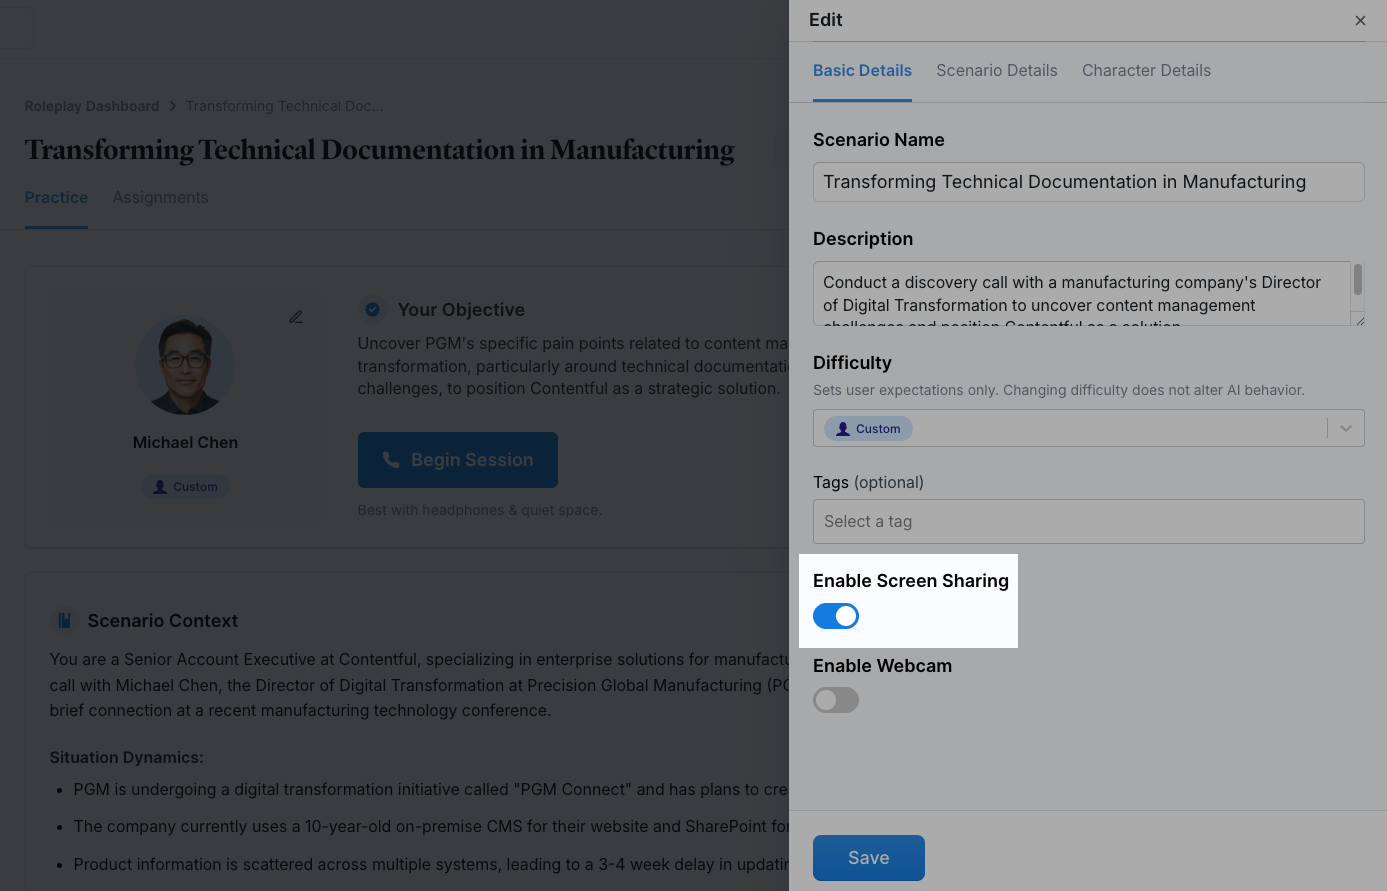
Task: Click the person icon in Custom difficulty chip
Action: pyautogui.click(x=843, y=429)
